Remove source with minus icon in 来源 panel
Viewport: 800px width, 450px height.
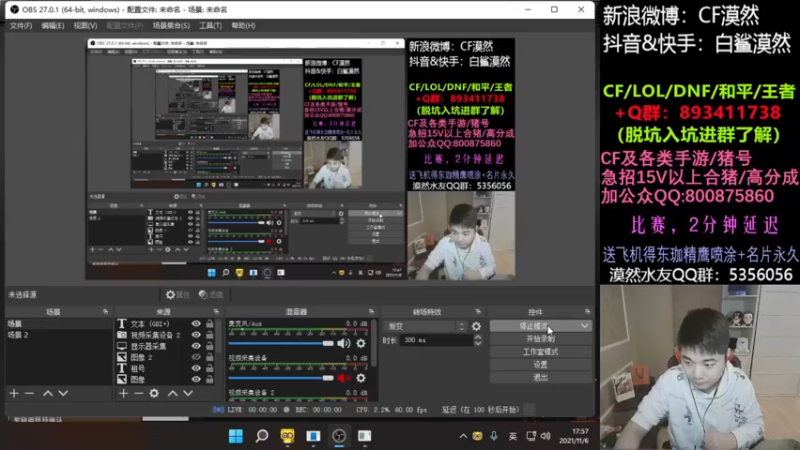pos(138,393)
